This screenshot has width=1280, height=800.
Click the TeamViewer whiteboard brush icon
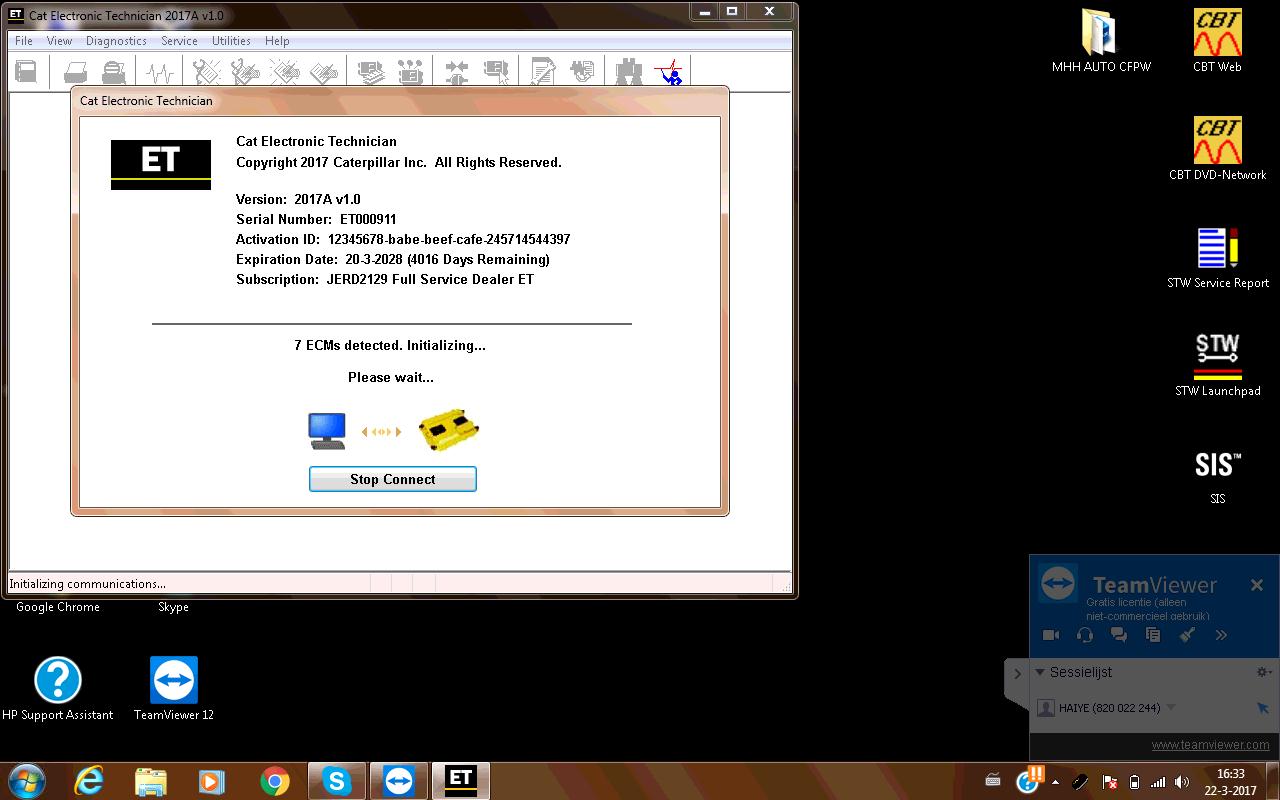1187,635
